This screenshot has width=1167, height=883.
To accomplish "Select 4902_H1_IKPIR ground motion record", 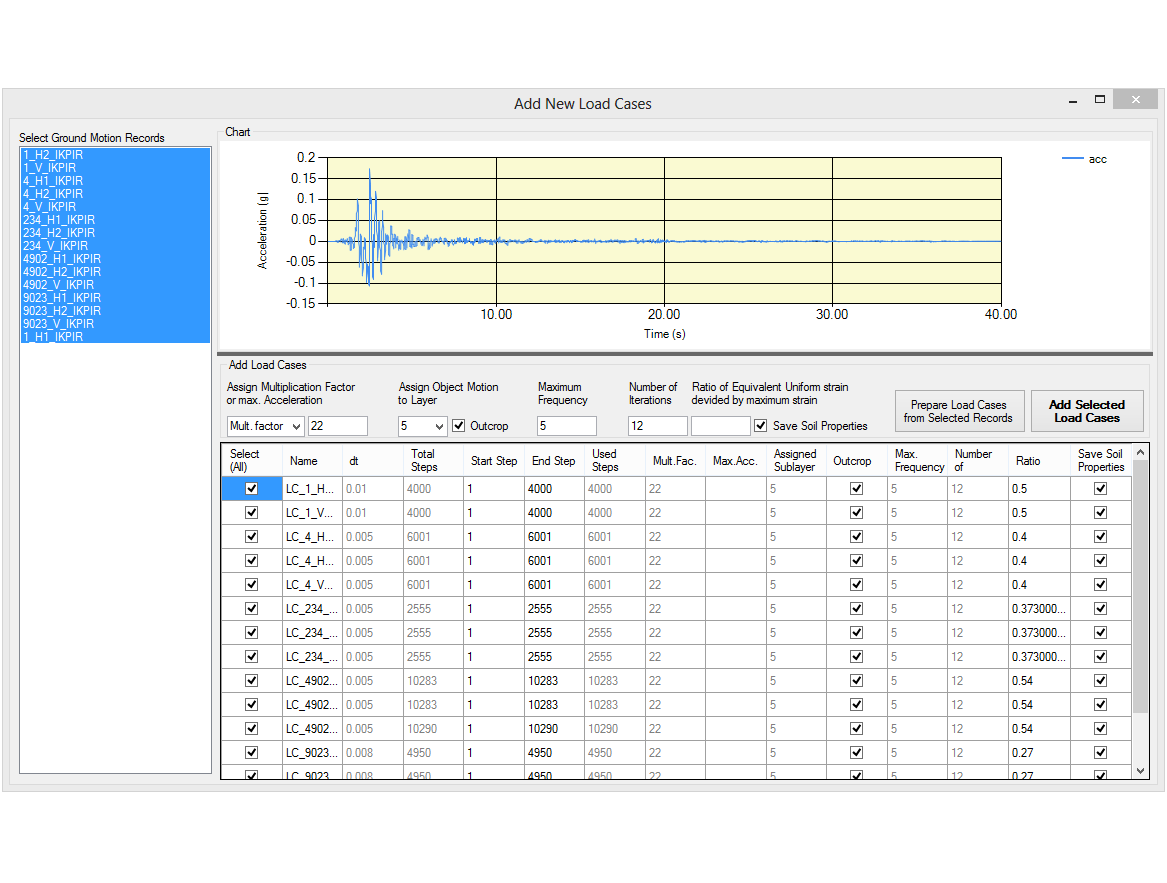I will click(x=62, y=259).
